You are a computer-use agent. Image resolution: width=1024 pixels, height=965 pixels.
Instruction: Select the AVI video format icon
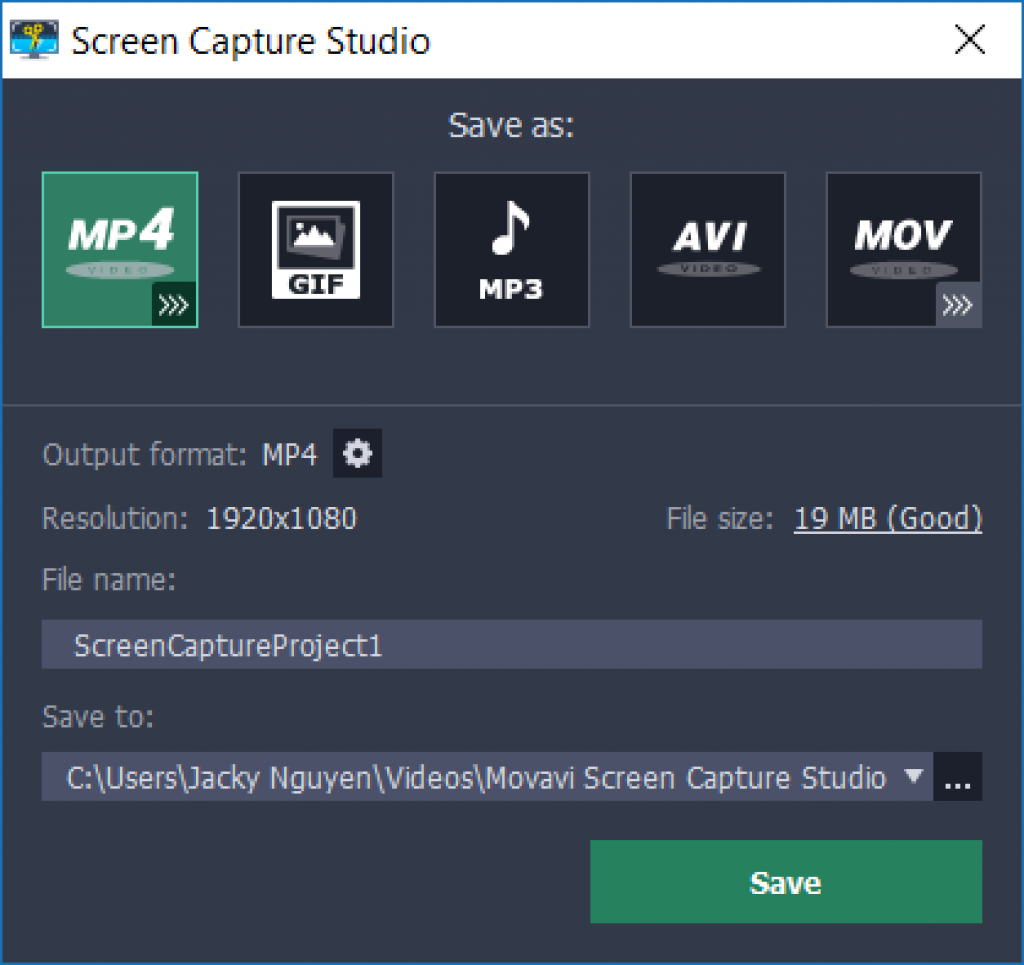pos(708,249)
